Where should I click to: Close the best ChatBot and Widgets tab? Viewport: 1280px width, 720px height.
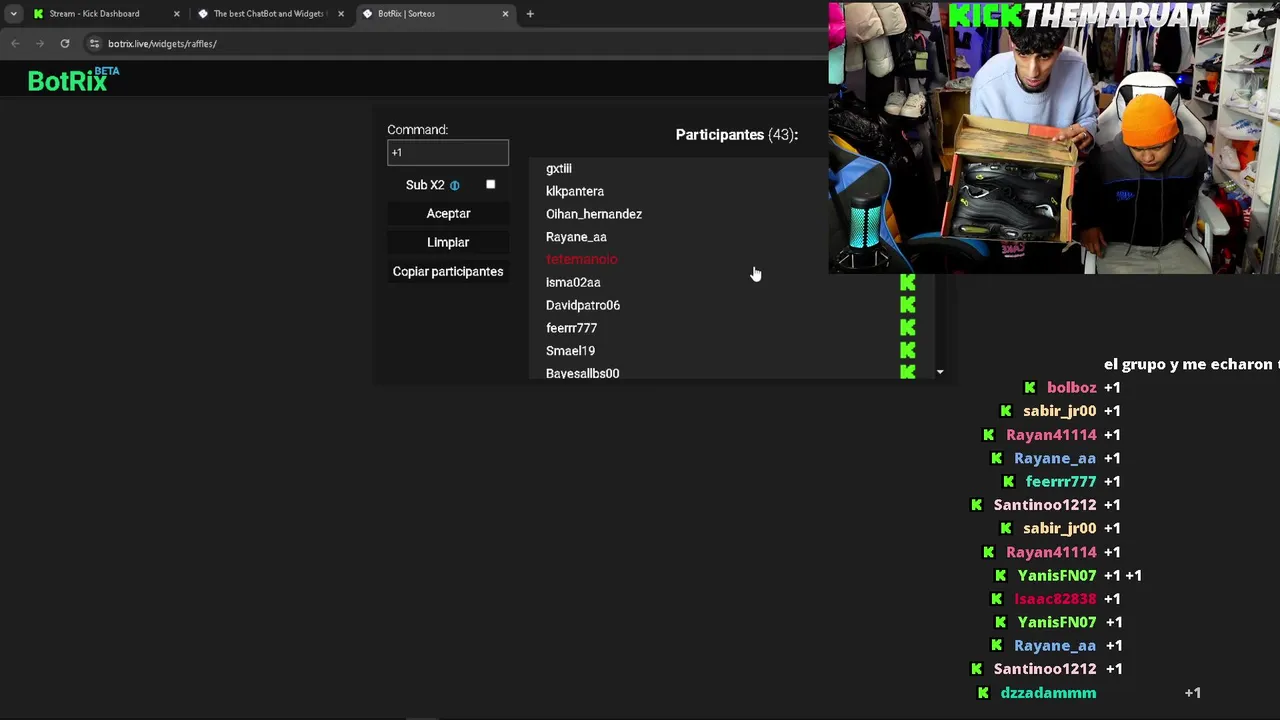coord(341,14)
